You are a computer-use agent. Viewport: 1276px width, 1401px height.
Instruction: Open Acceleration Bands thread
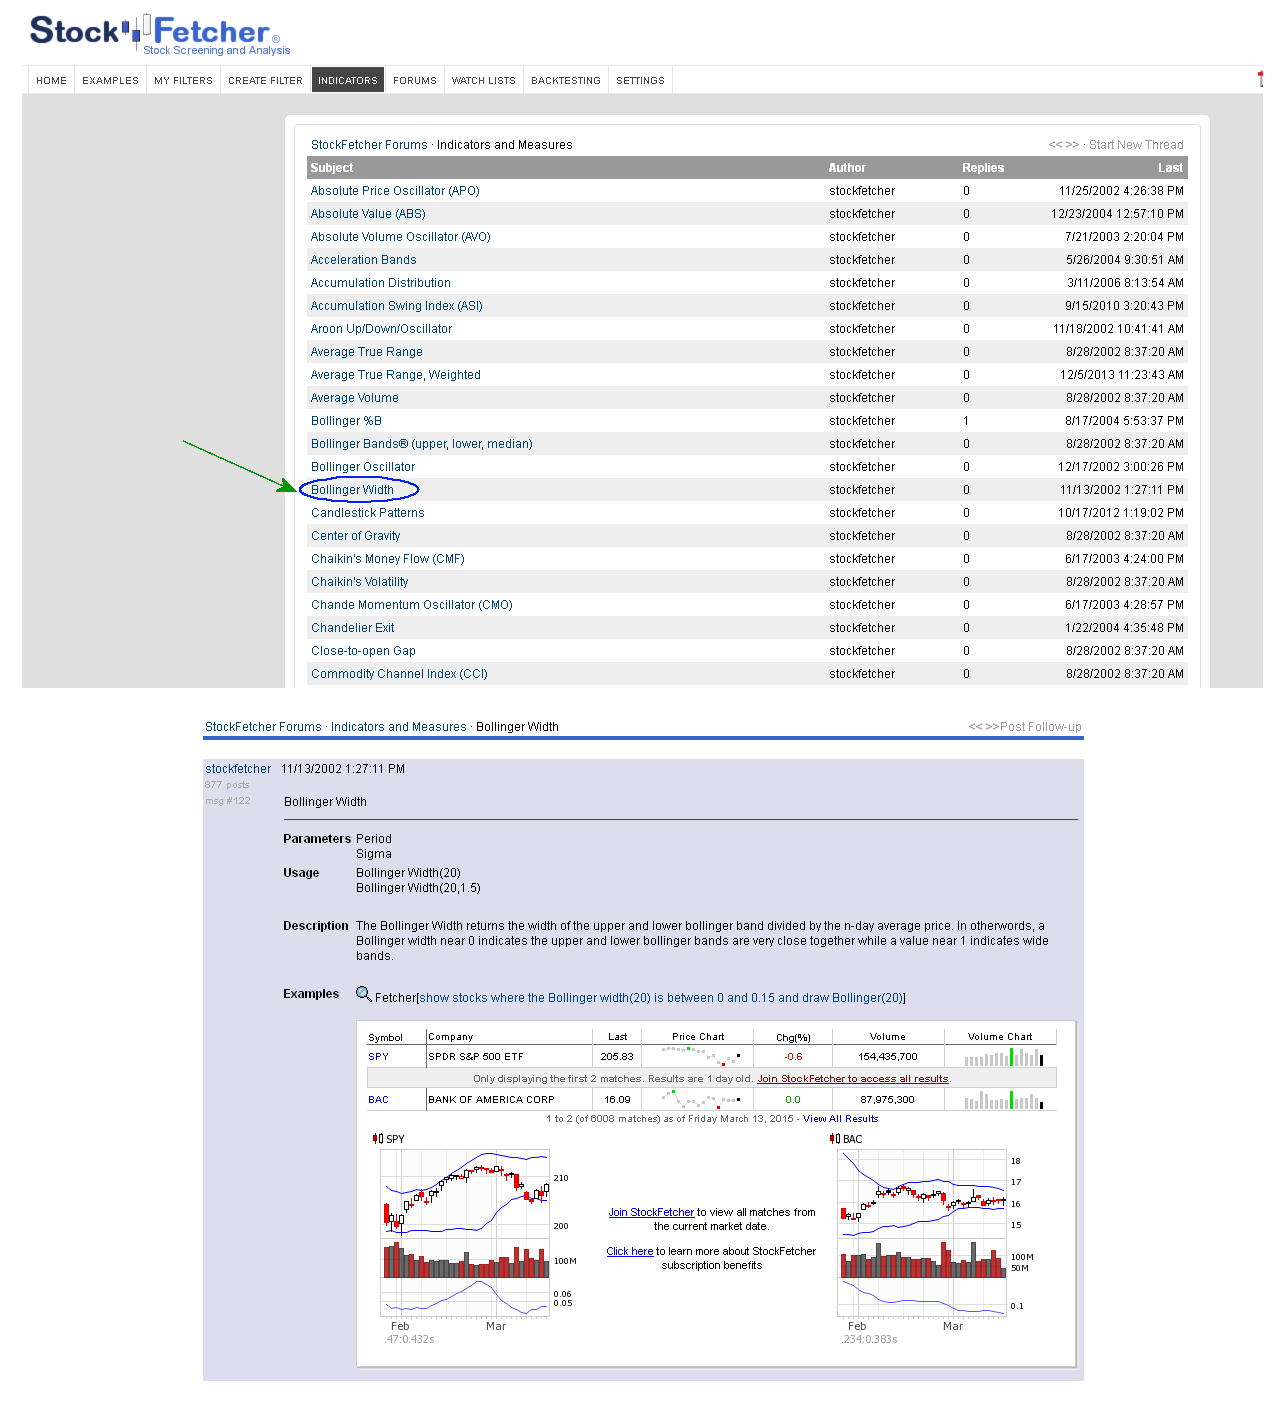coord(363,260)
